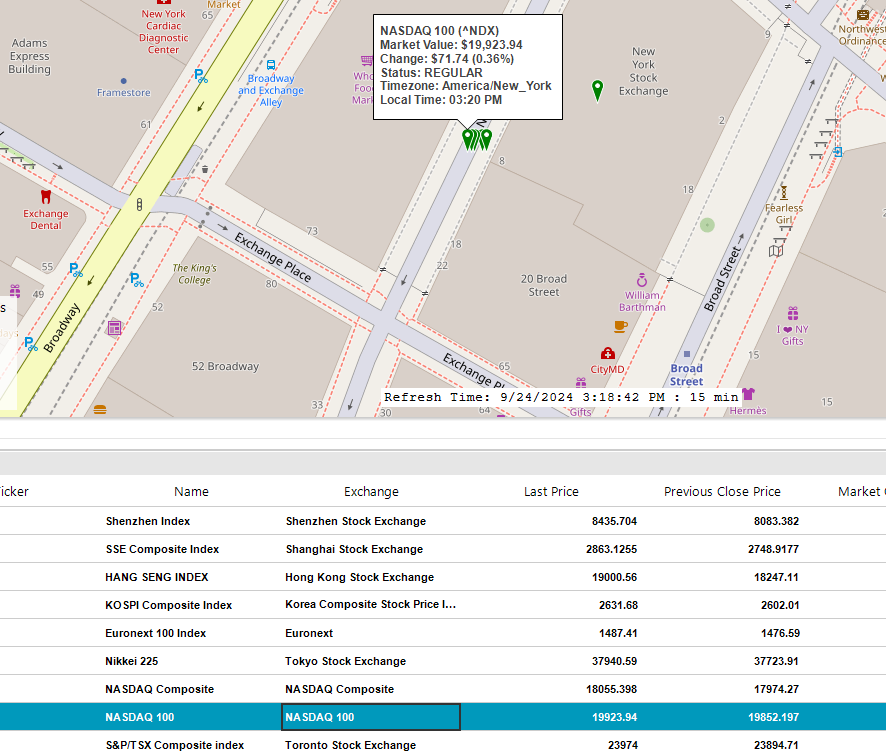The width and height of the screenshot is (886, 751).
Task: Click Korea Composite Stock Price exchange cell
Action: pyautogui.click(x=371, y=605)
